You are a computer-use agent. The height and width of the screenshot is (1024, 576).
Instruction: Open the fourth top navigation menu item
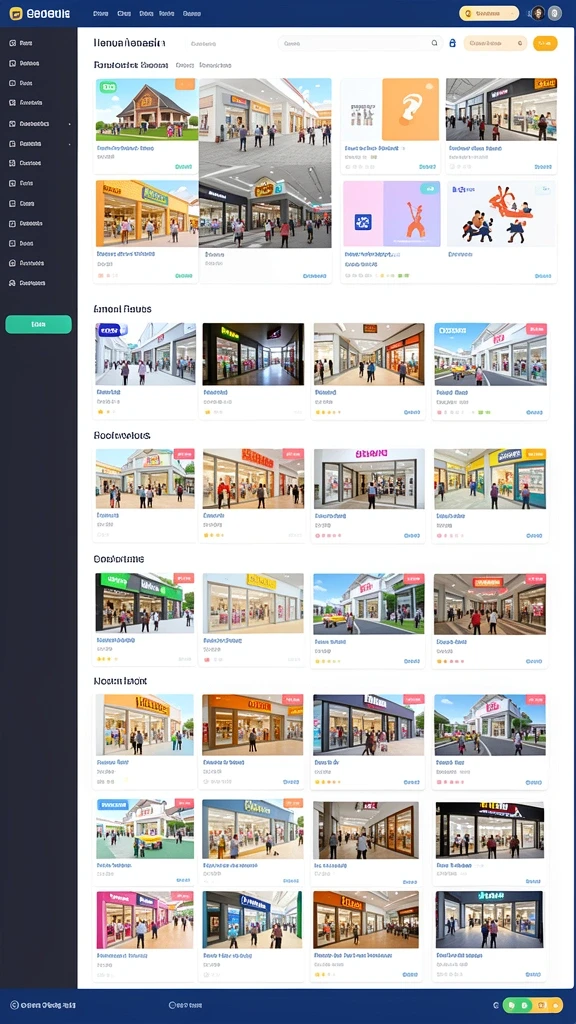[167, 13]
